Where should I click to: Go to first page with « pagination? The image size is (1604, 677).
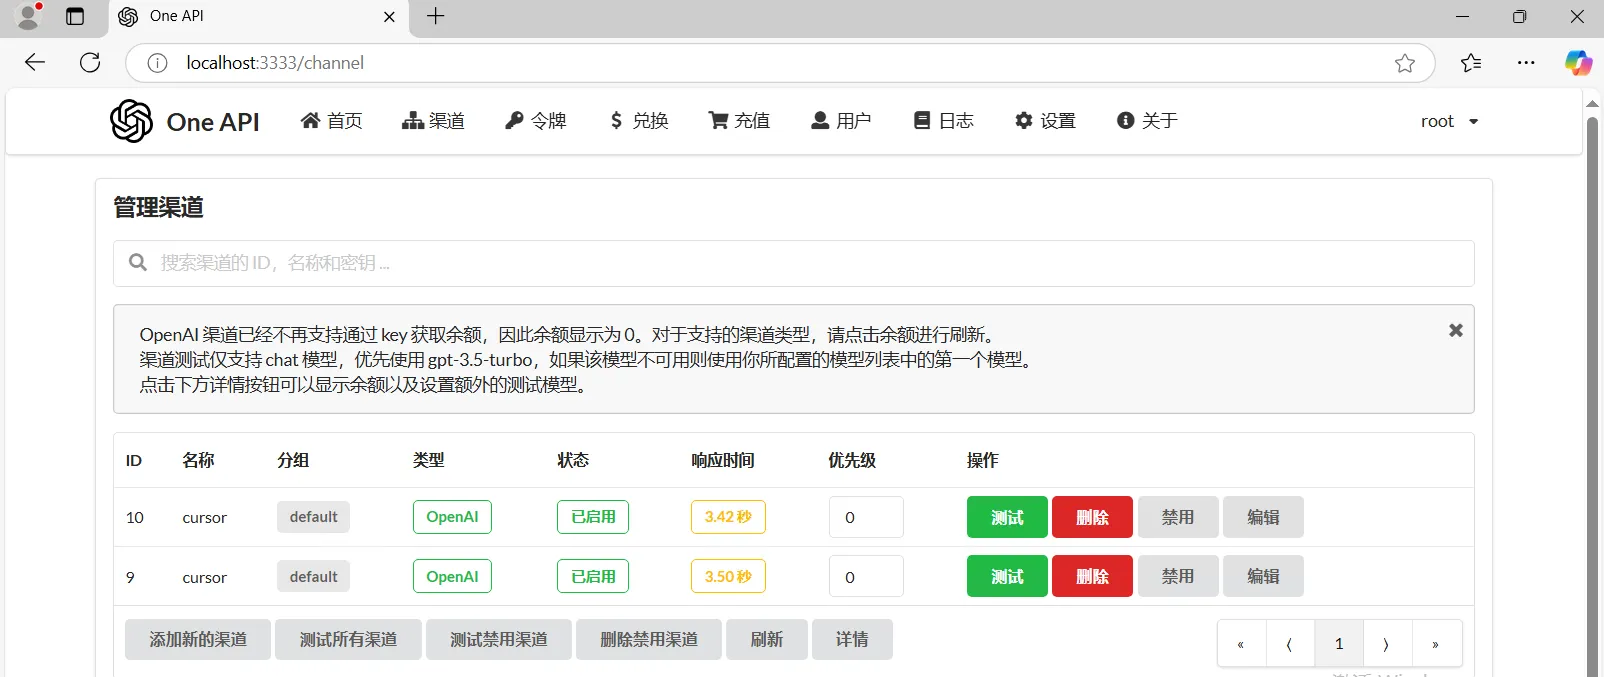pyautogui.click(x=1241, y=644)
